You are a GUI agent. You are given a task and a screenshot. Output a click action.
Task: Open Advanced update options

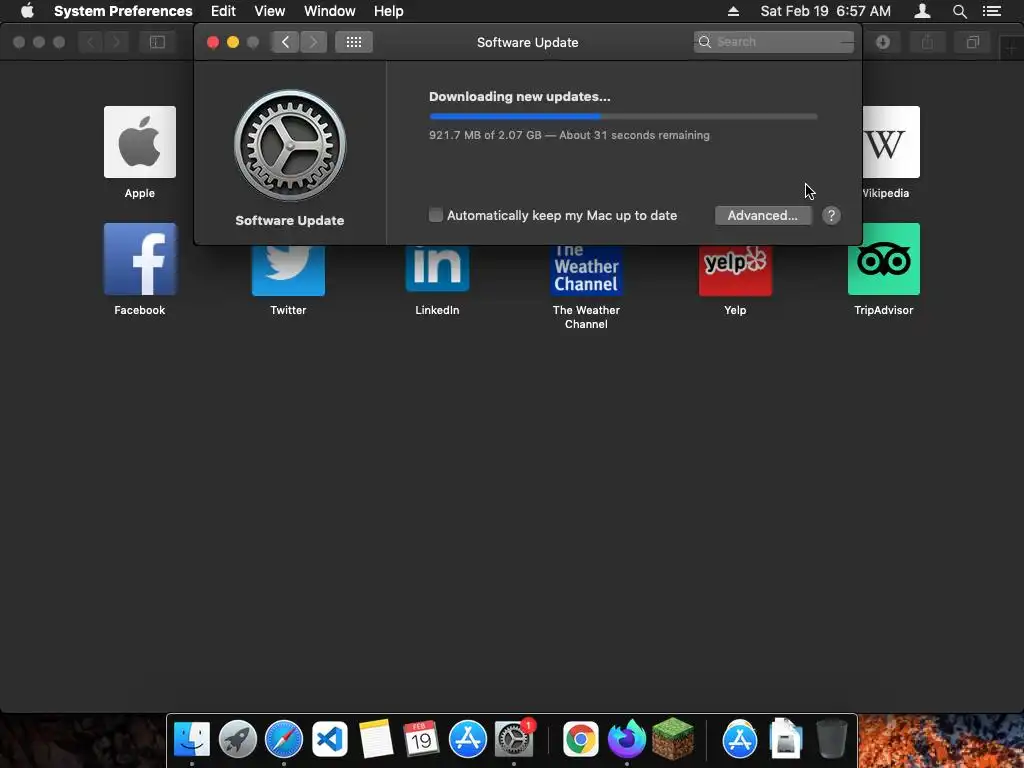(x=763, y=216)
